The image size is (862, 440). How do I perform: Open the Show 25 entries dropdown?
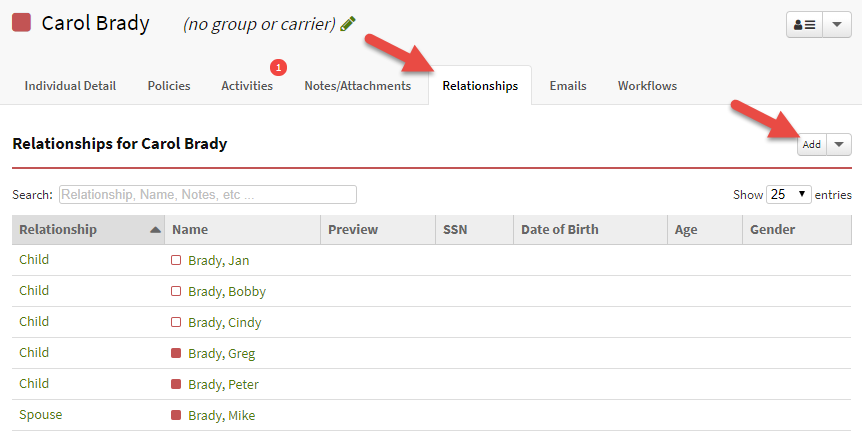pyautogui.click(x=788, y=195)
